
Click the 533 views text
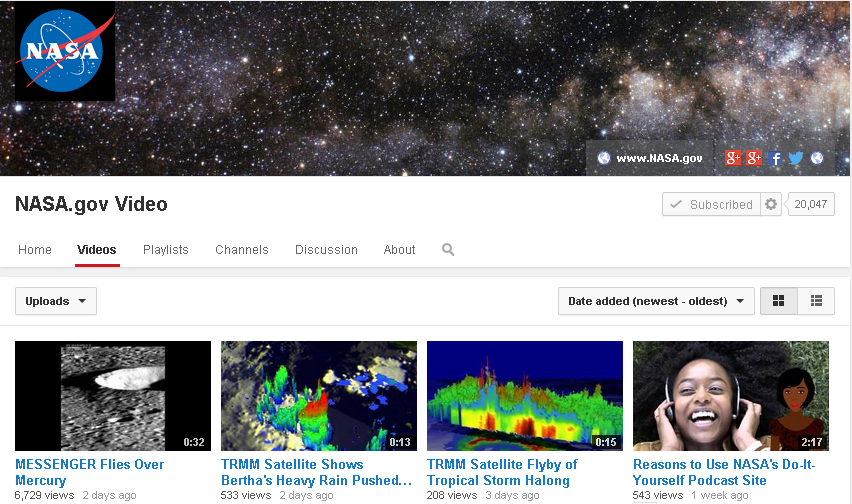pyautogui.click(x=246, y=495)
